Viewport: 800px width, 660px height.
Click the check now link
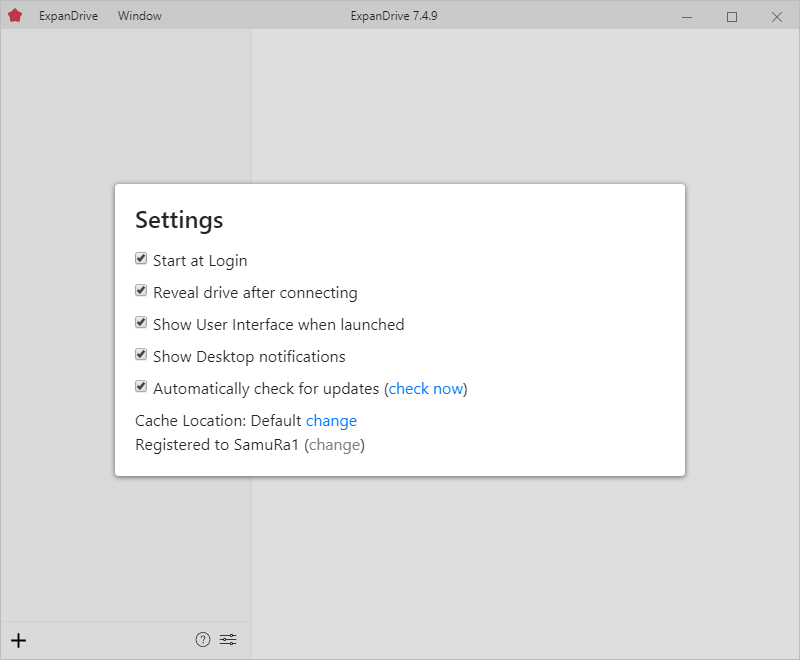click(x=426, y=389)
